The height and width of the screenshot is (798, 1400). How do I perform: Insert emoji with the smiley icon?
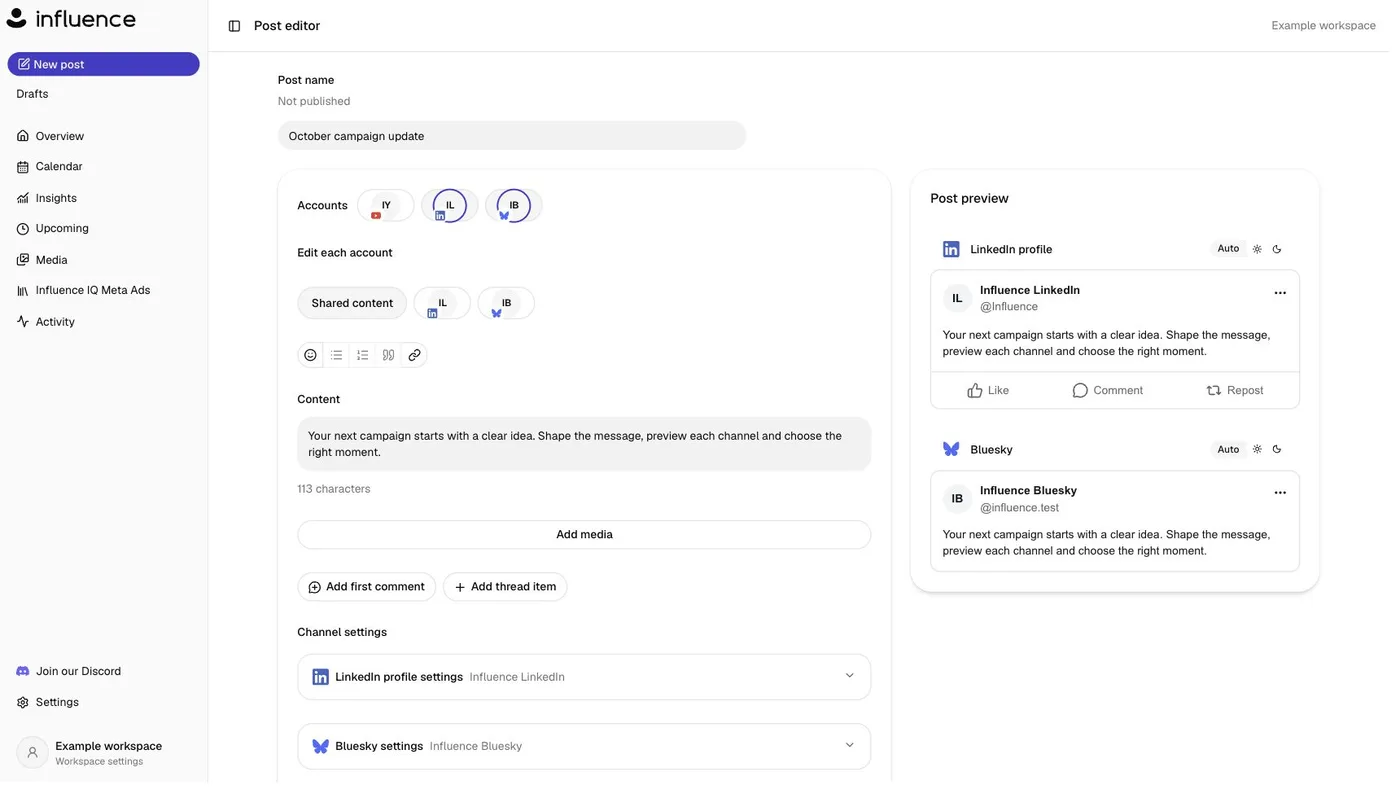point(313,358)
